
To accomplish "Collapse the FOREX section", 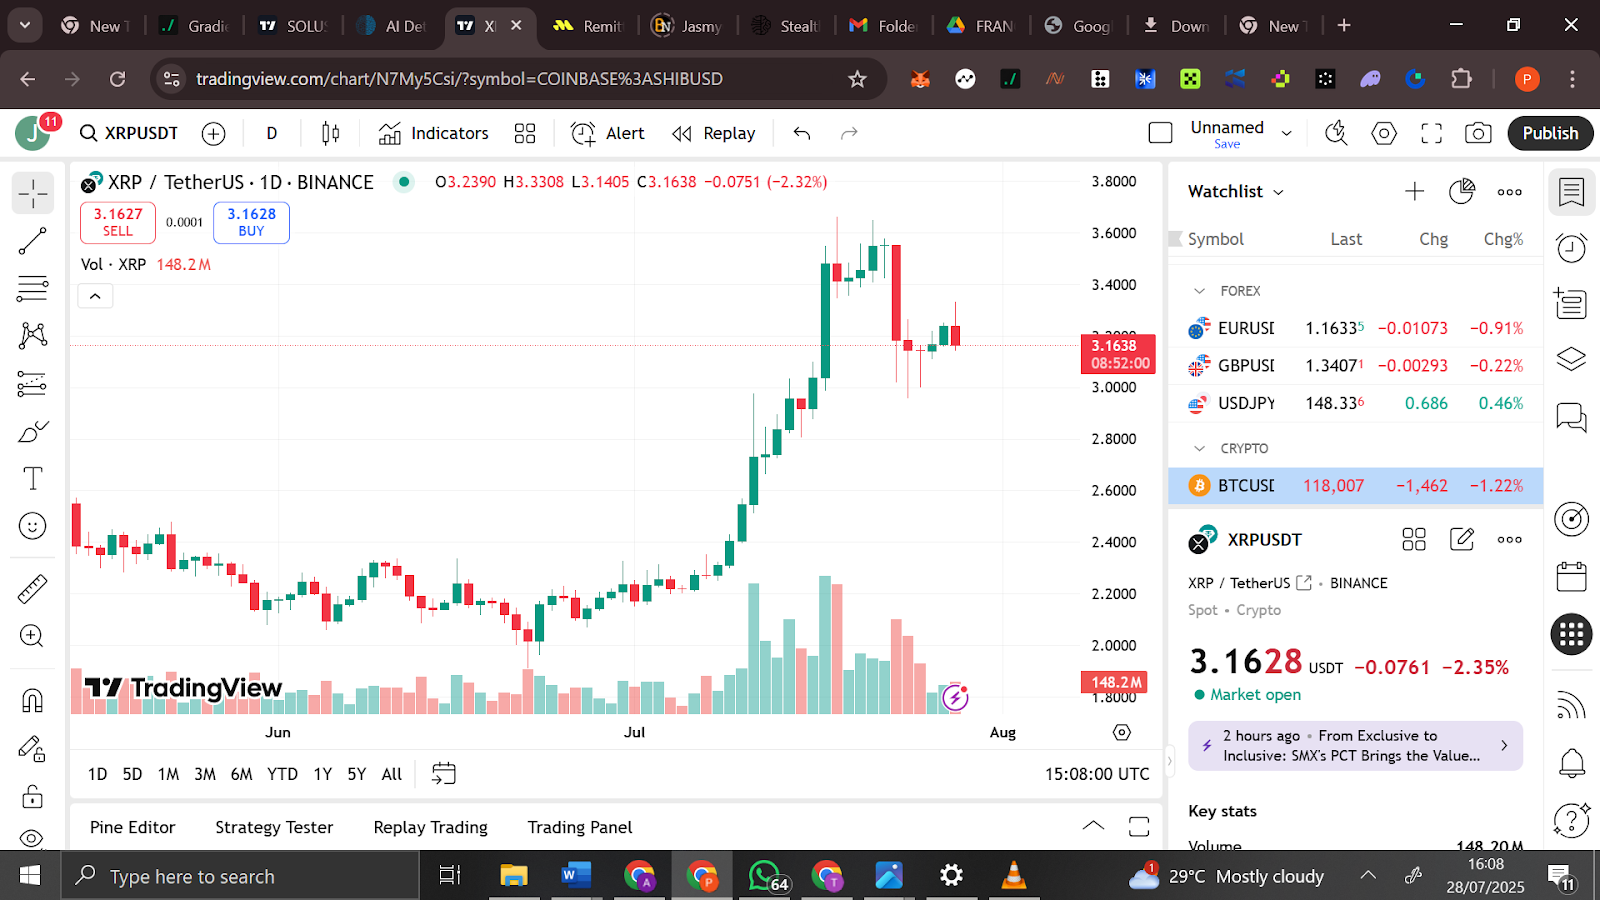I will pos(1200,291).
